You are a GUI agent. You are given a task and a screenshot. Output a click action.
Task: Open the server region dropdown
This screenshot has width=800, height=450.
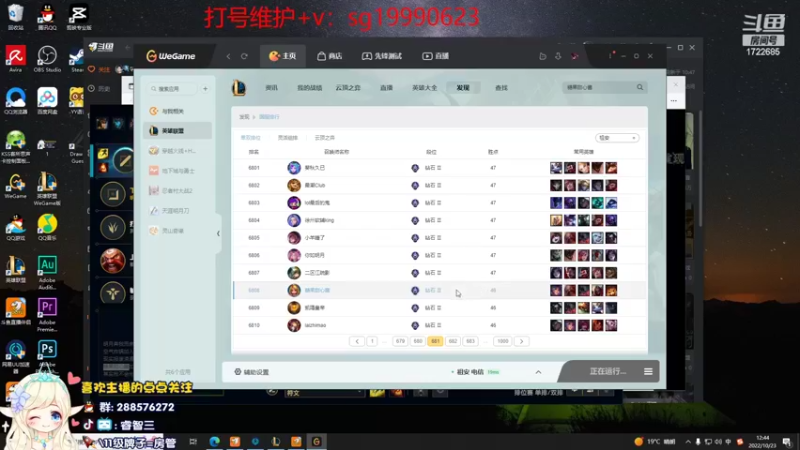click(617, 138)
